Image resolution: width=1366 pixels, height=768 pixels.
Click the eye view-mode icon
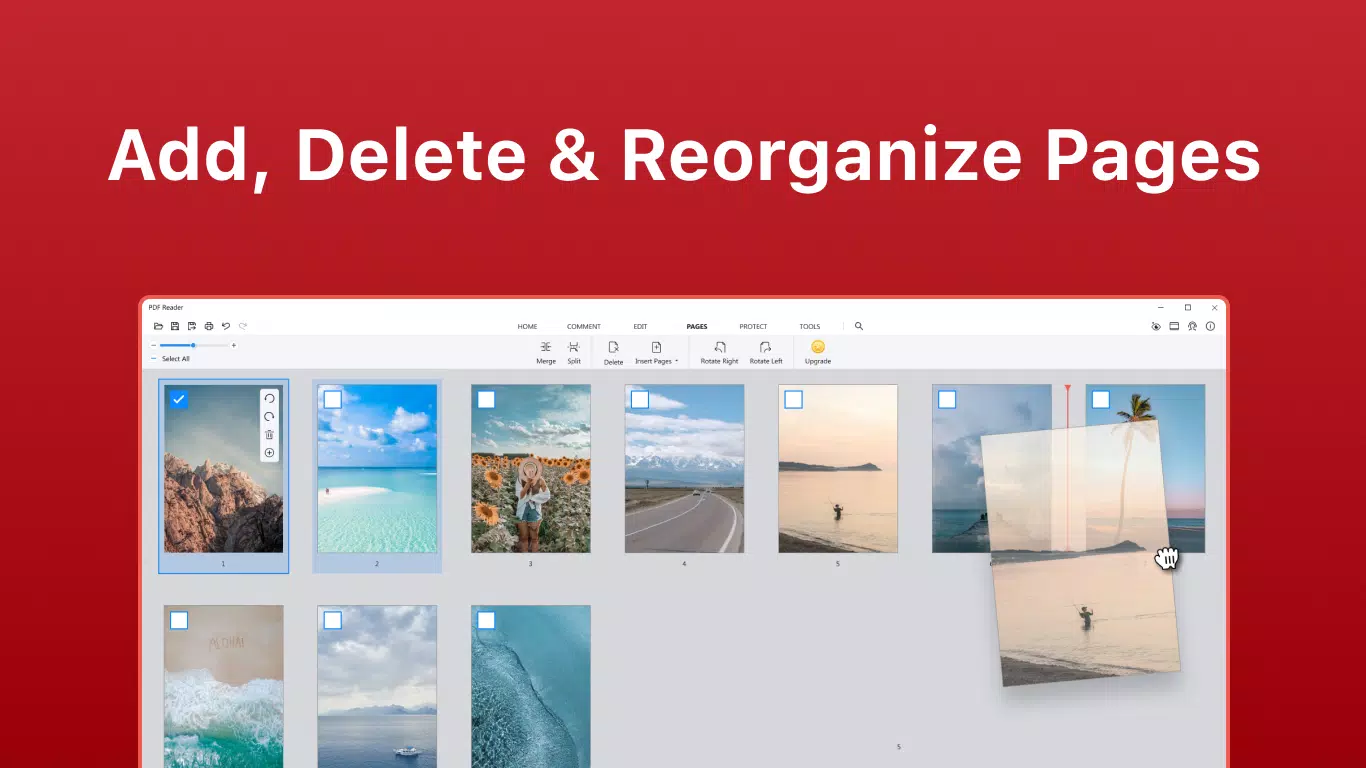click(1156, 326)
